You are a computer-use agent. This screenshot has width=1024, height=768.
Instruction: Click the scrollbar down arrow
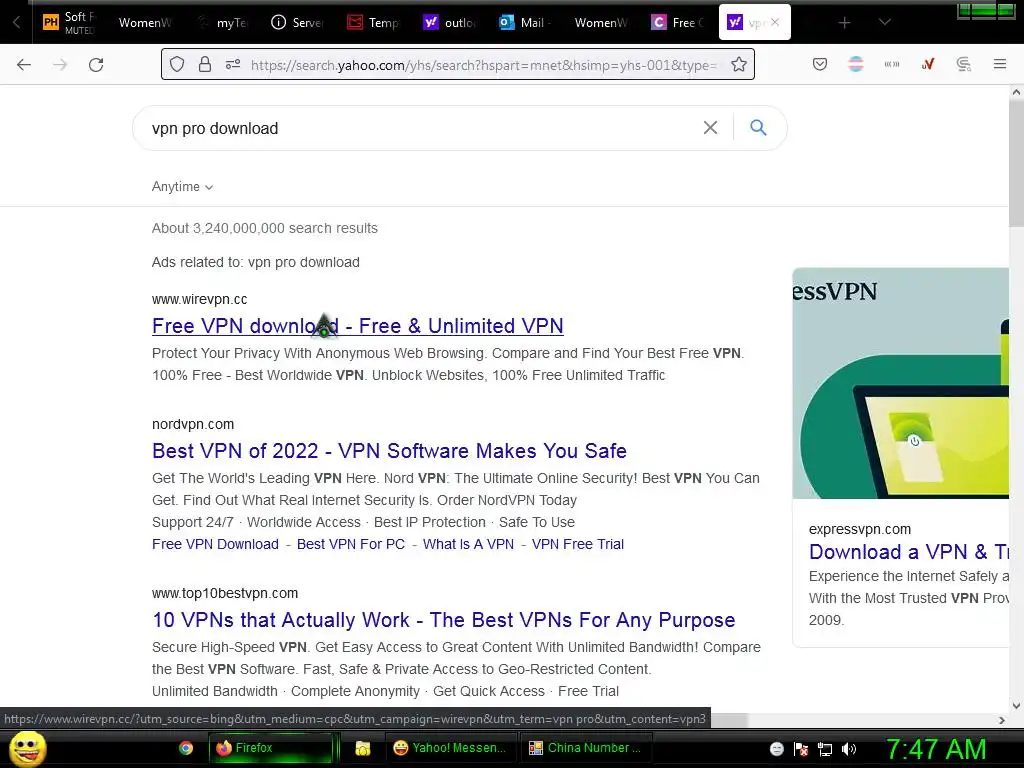pyautogui.click(x=1016, y=705)
